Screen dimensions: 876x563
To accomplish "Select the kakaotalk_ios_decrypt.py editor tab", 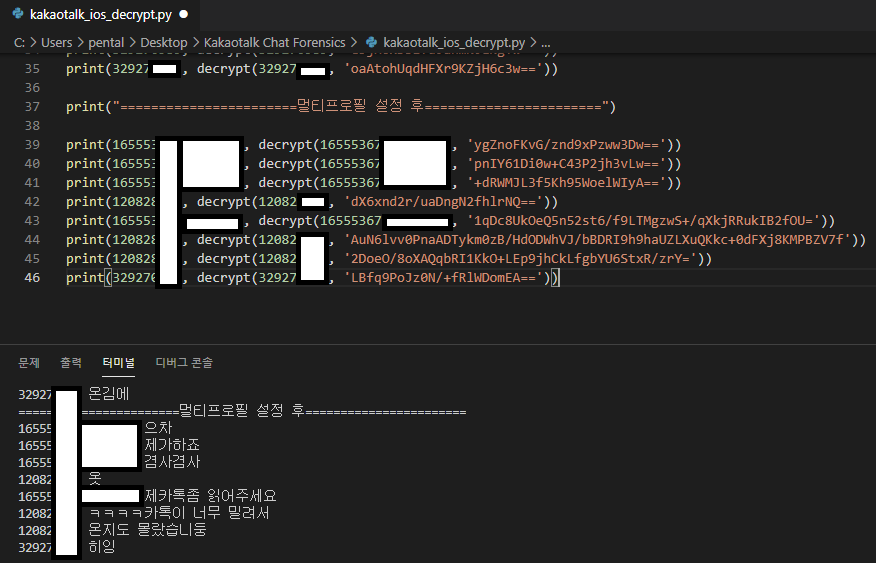I will (99, 15).
